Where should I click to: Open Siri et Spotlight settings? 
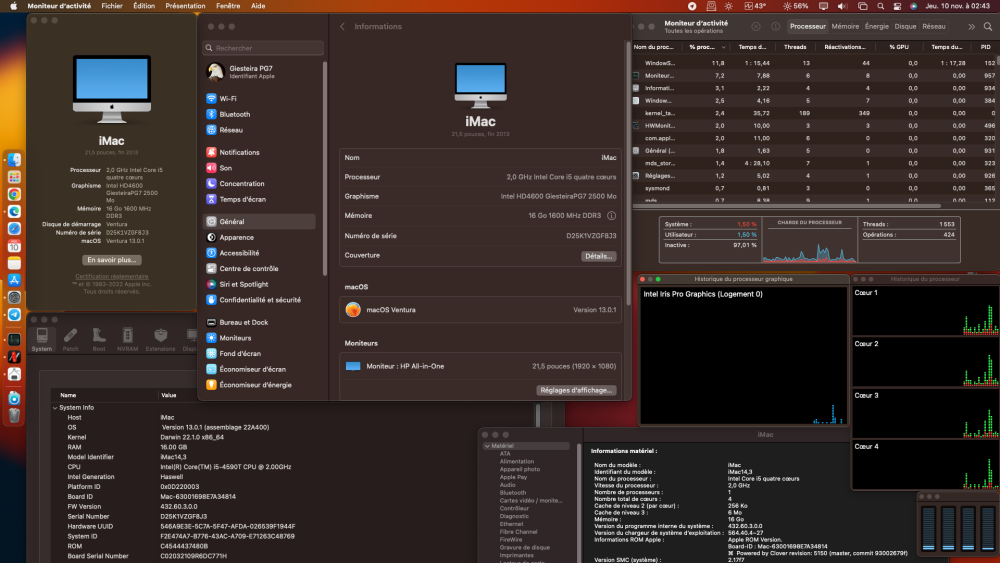tap(261, 284)
